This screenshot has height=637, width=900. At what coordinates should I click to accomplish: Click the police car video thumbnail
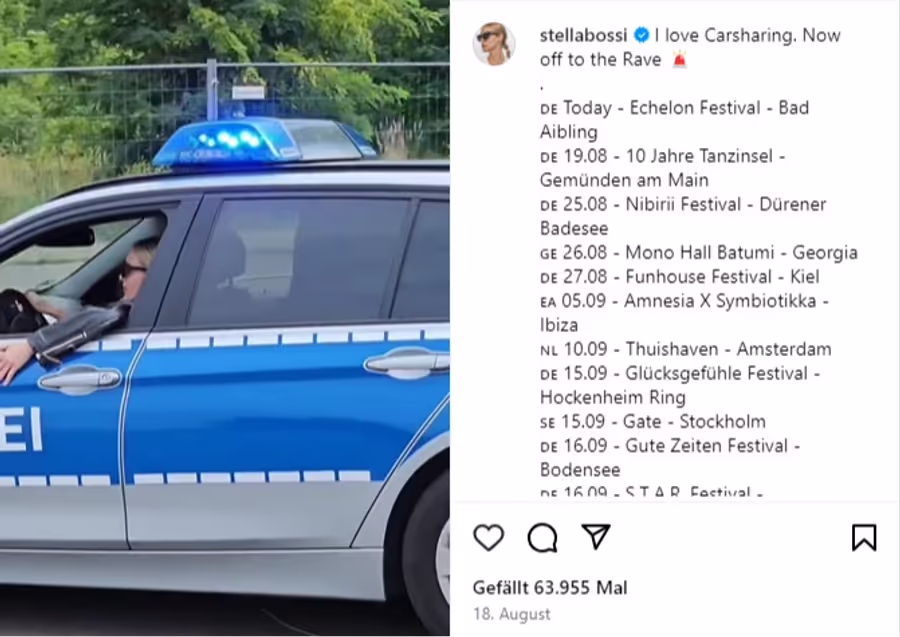(224, 318)
